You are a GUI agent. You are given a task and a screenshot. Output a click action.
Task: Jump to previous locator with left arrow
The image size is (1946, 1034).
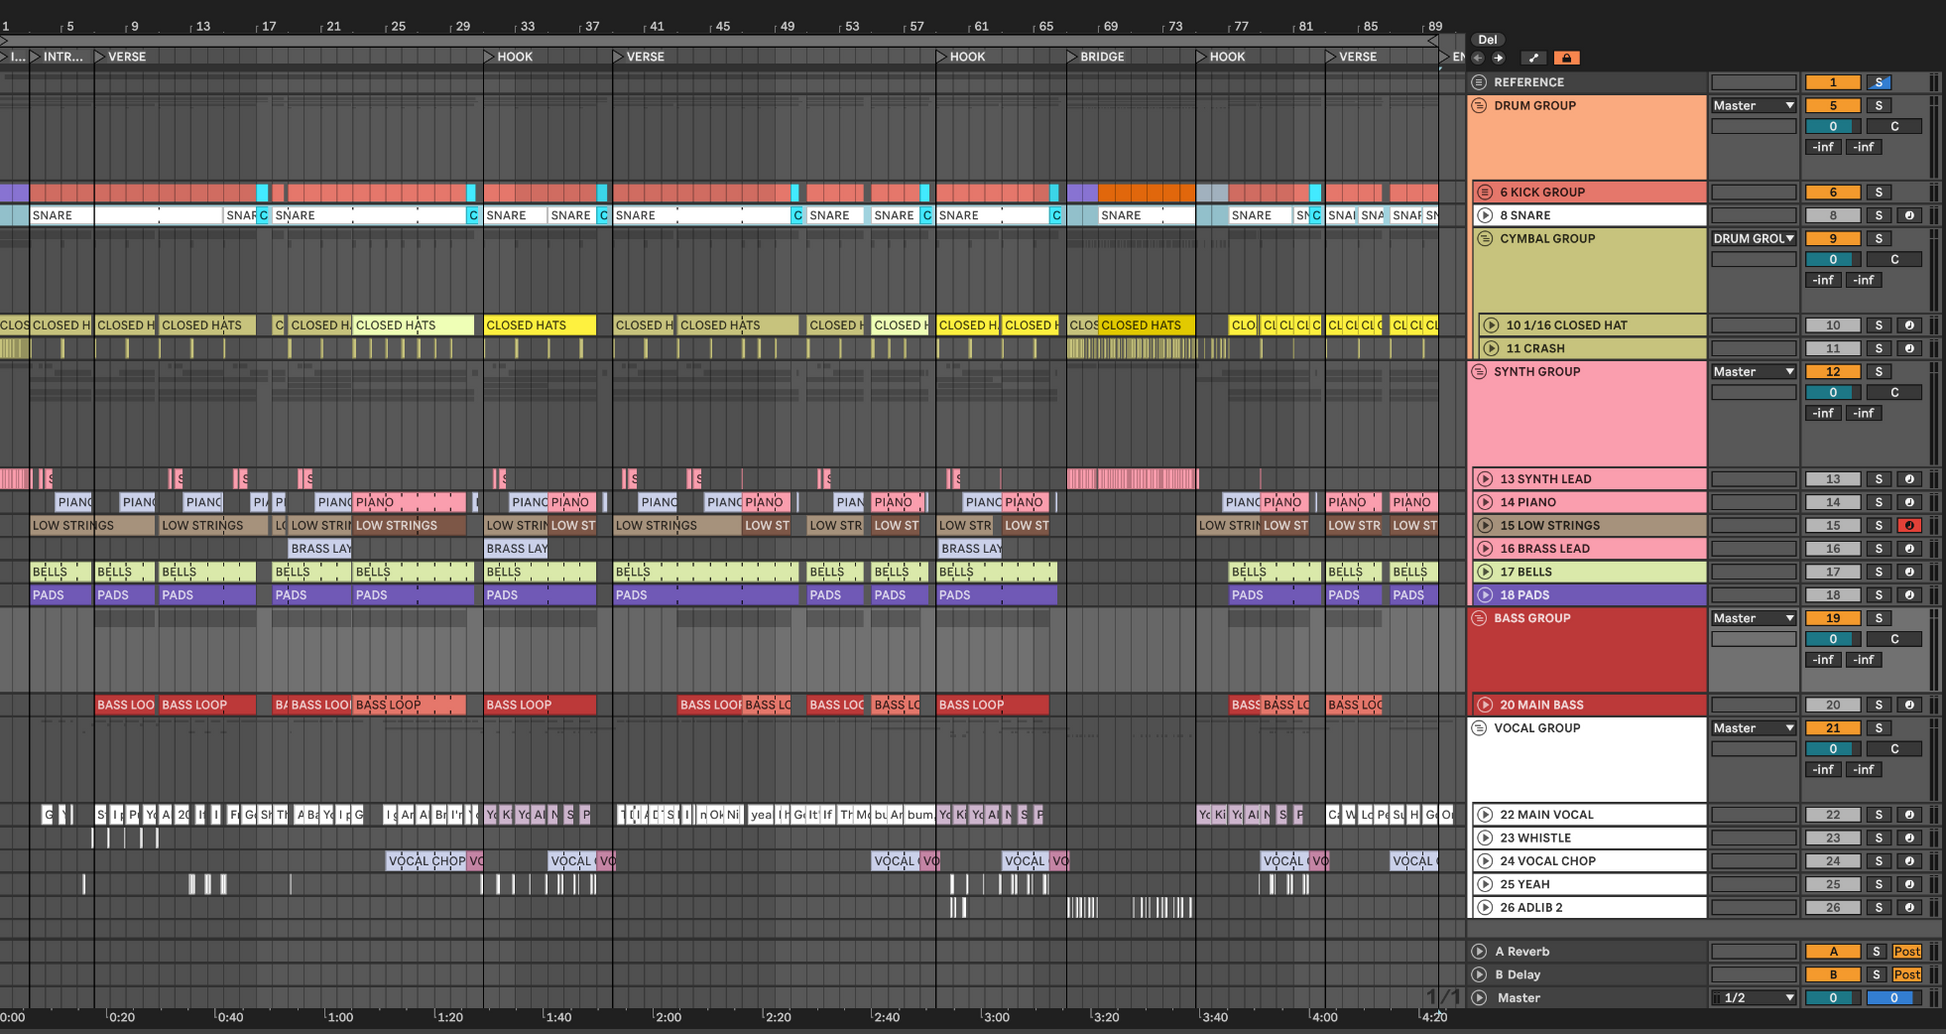click(x=1478, y=58)
